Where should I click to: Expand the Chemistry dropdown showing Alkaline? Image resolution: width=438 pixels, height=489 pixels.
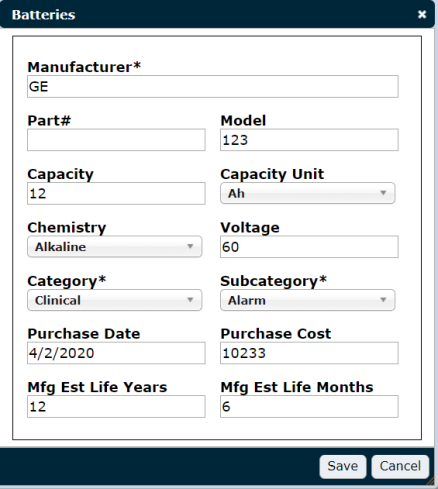(115, 247)
